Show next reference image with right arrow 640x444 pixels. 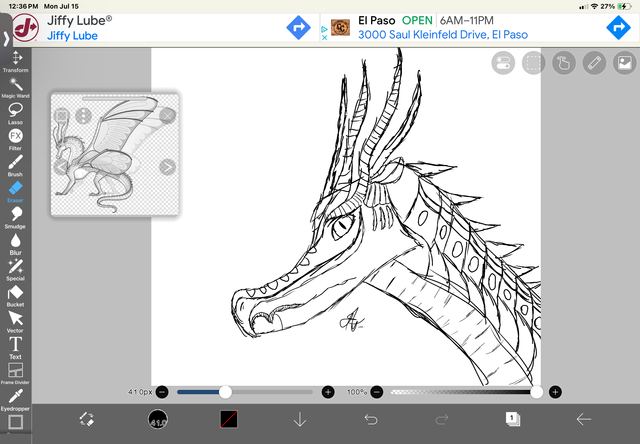point(167,167)
